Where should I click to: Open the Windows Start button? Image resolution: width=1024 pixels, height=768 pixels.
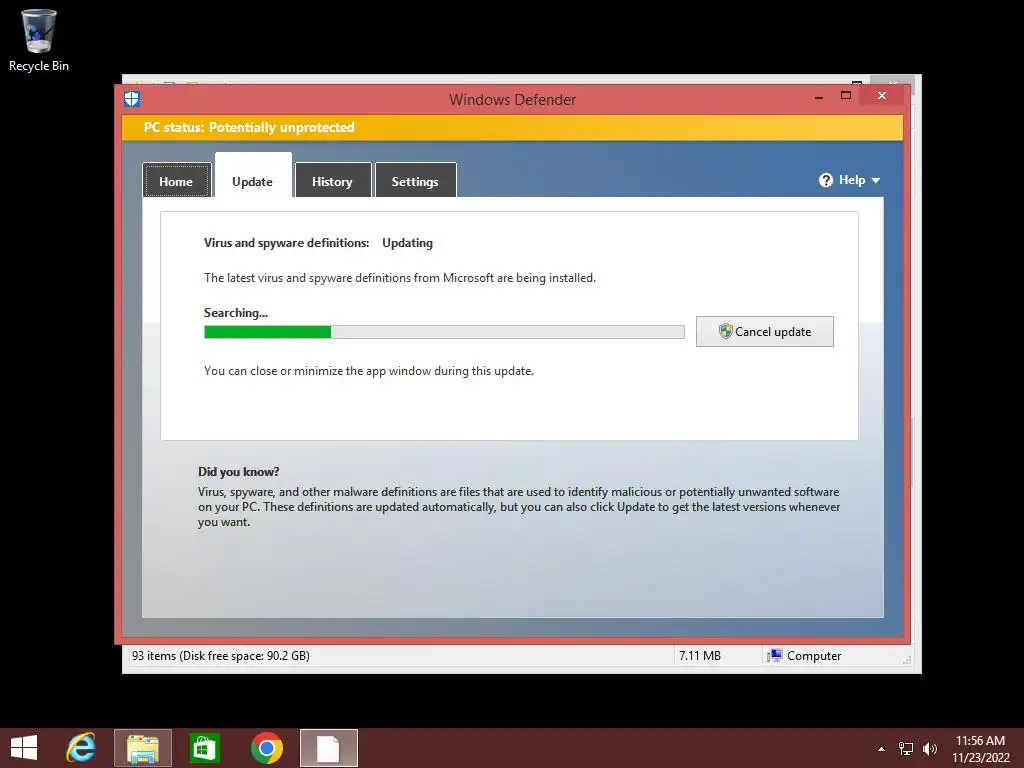click(24, 748)
